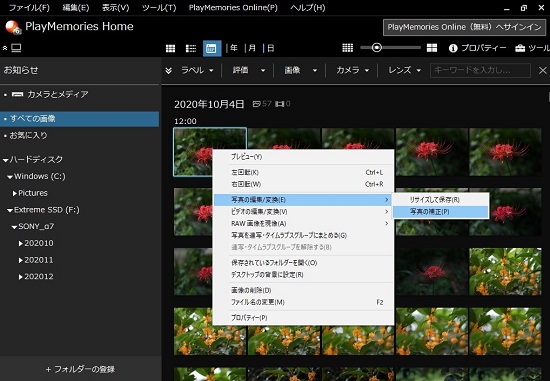Sign in via PlayMemories Online button
The width and height of the screenshot is (550, 381).
pyautogui.click(x=464, y=27)
